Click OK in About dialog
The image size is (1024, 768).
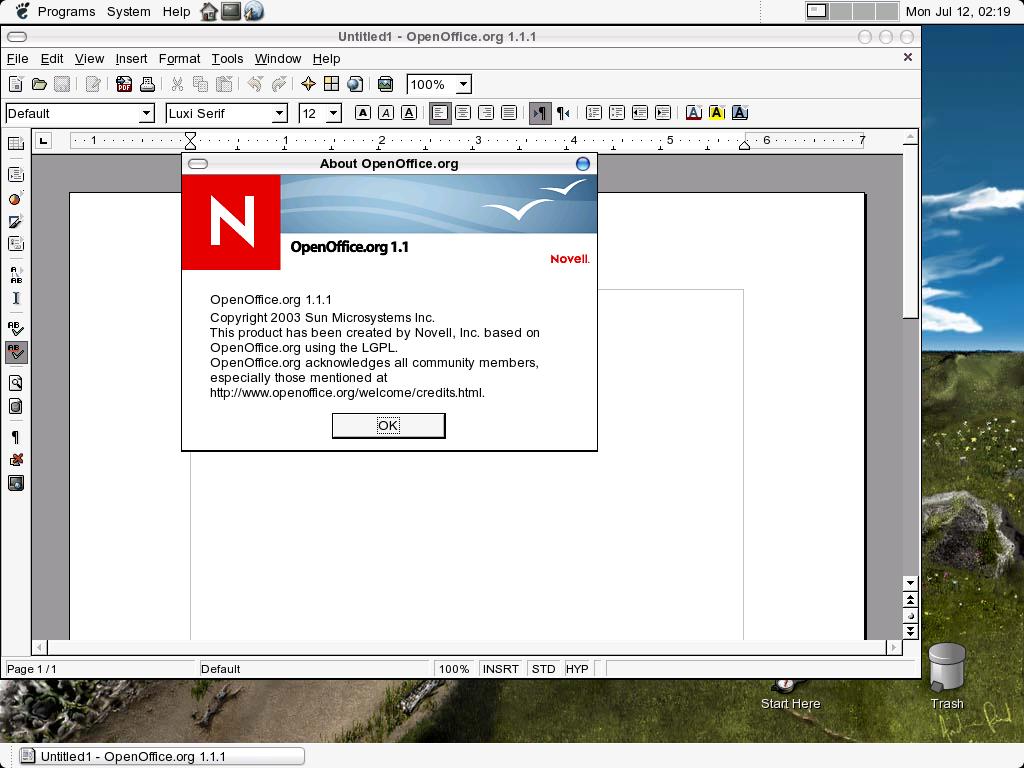(389, 426)
